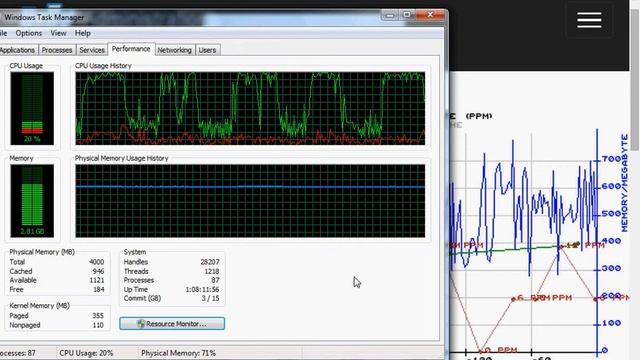The height and width of the screenshot is (360, 640).
Task: Close the Windows Task Manager window
Action: (x=430, y=15)
